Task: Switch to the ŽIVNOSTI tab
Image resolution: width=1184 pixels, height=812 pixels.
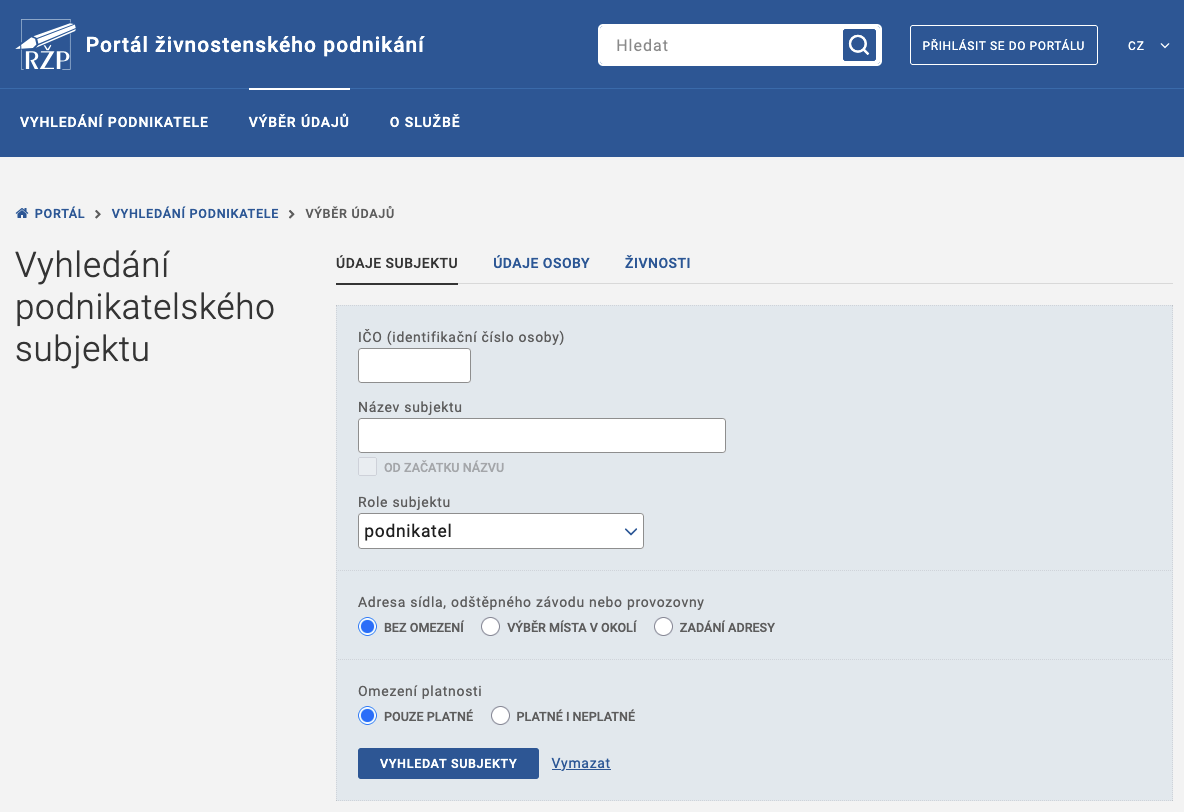Action: 657,263
